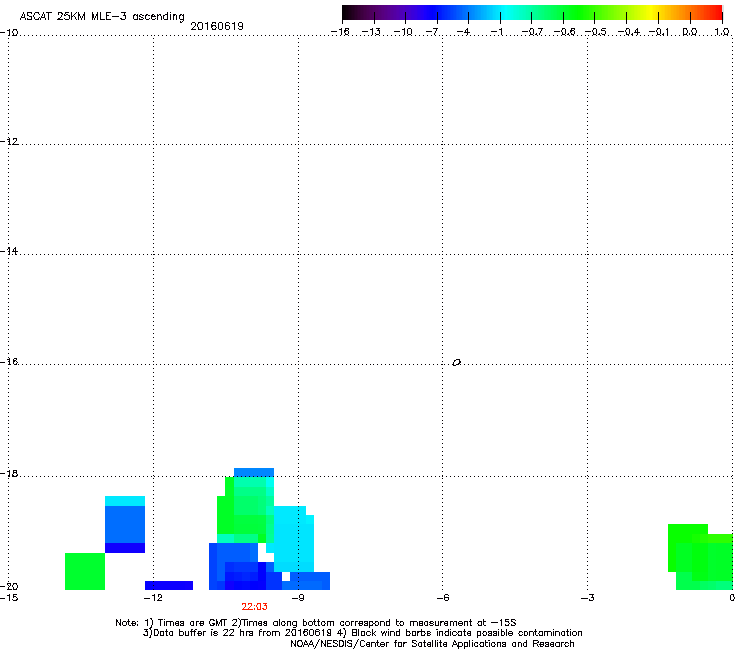
Task: Click the 0 longitude axis label
Action: (732, 598)
